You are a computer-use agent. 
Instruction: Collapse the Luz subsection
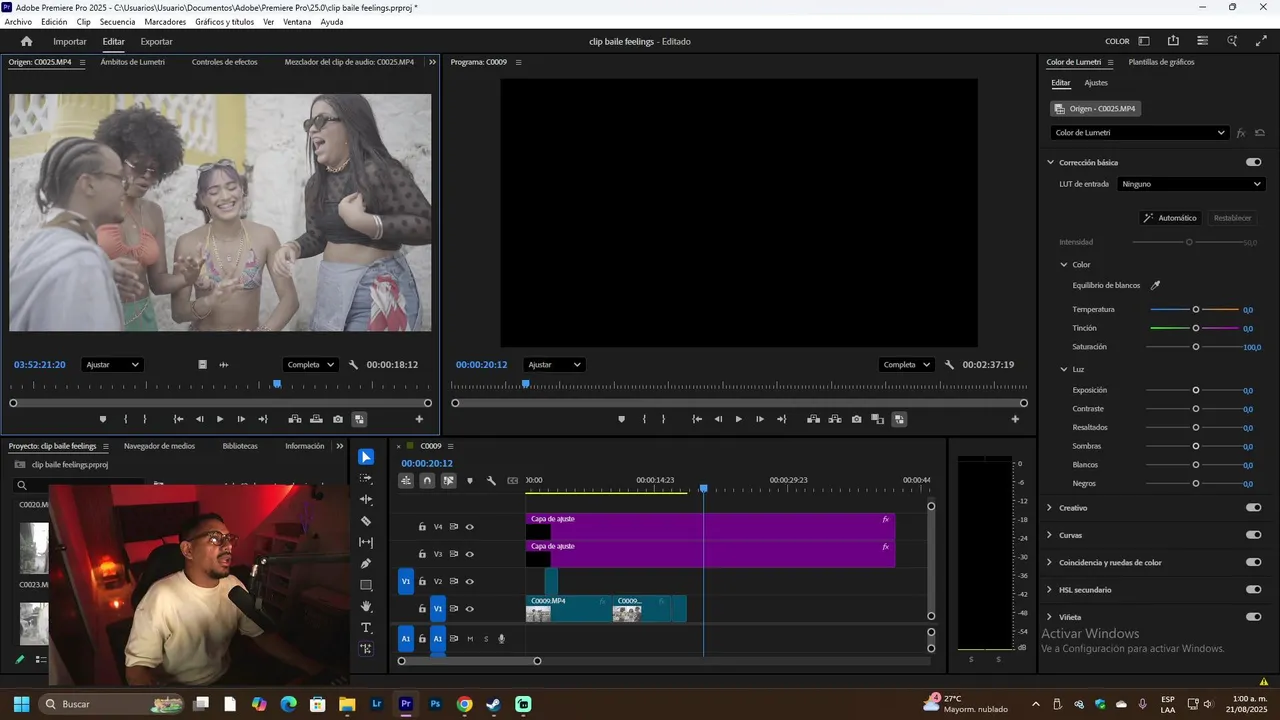[1064, 369]
